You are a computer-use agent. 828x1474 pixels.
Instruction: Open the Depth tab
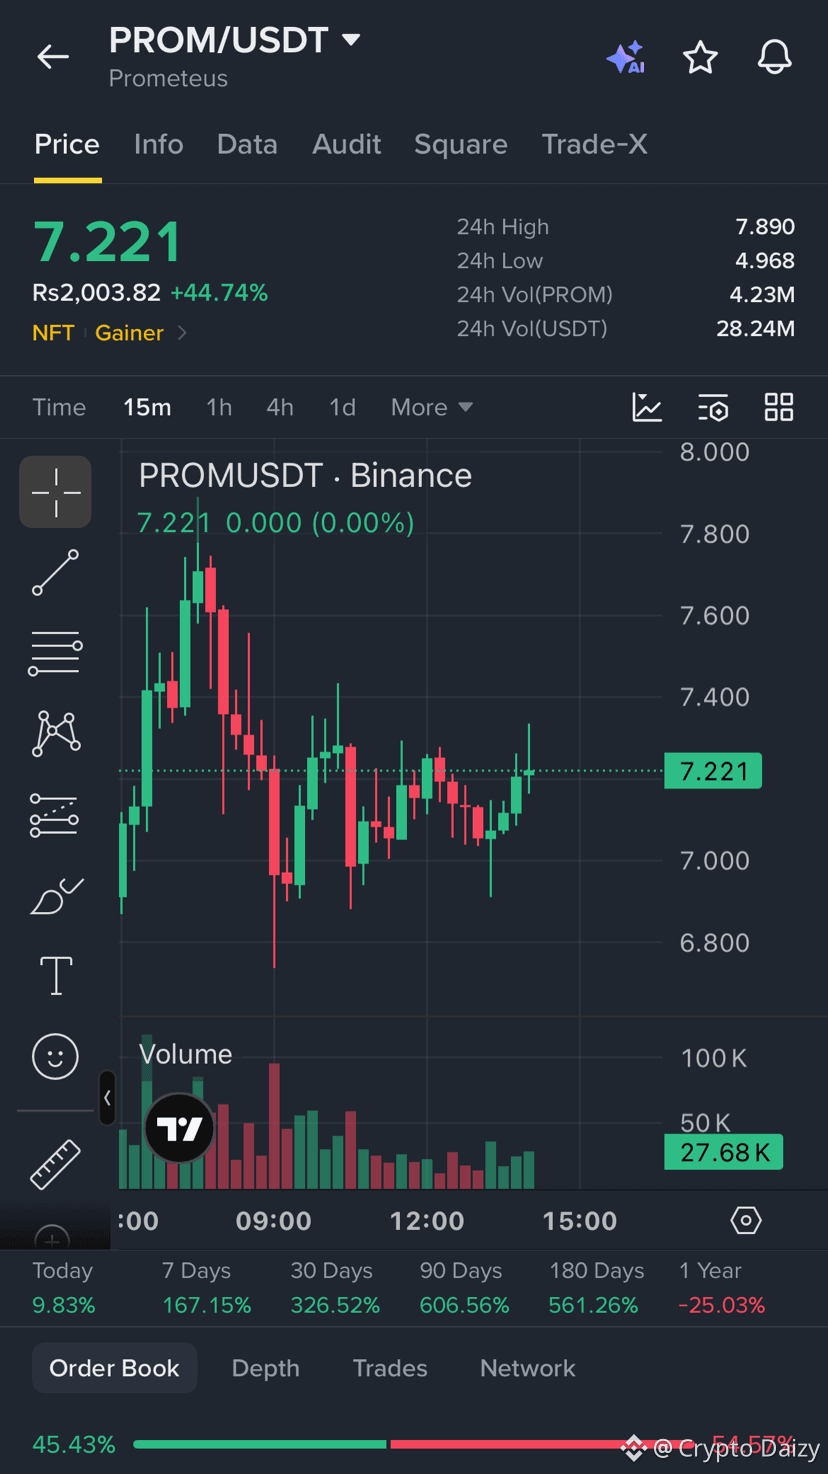pos(265,1368)
